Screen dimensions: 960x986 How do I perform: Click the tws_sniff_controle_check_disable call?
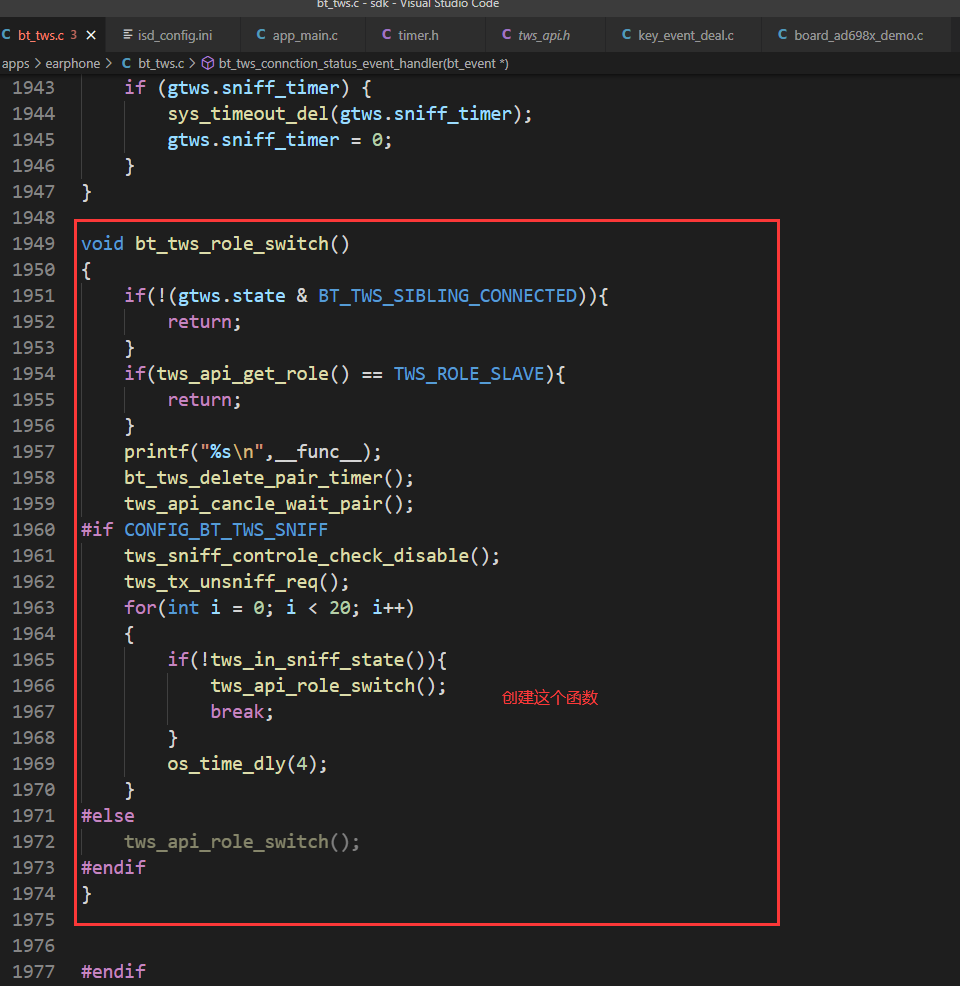click(x=297, y=556)
